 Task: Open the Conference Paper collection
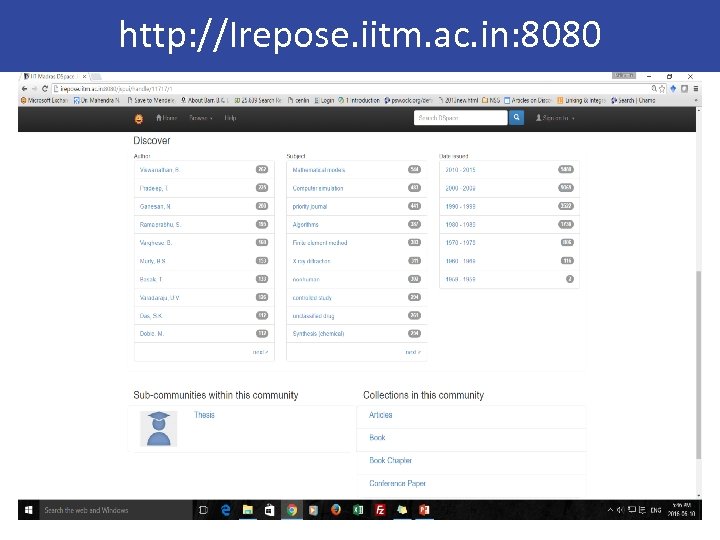(x=397, y=483)
